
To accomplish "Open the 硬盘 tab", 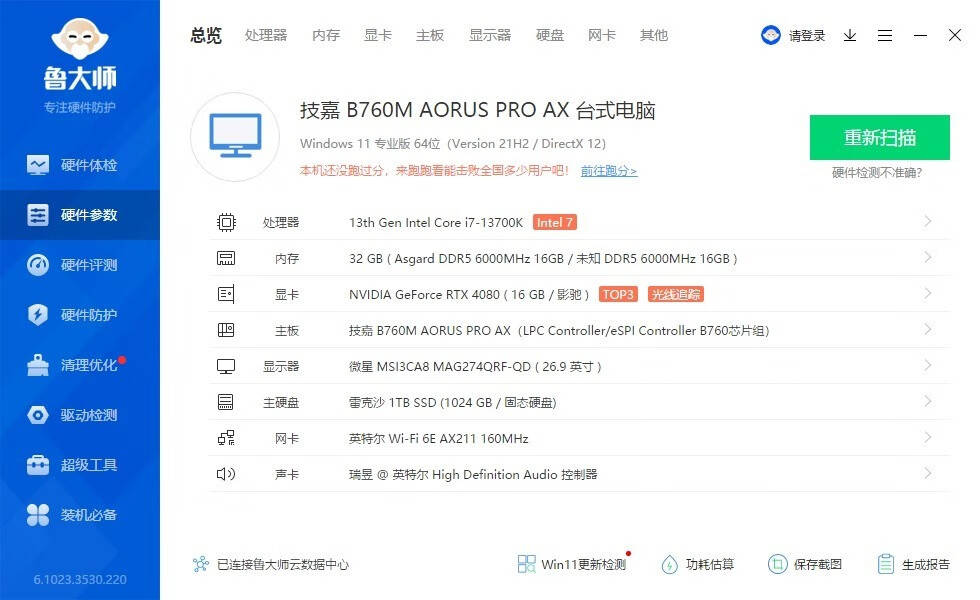I will [x=550, y=36].
